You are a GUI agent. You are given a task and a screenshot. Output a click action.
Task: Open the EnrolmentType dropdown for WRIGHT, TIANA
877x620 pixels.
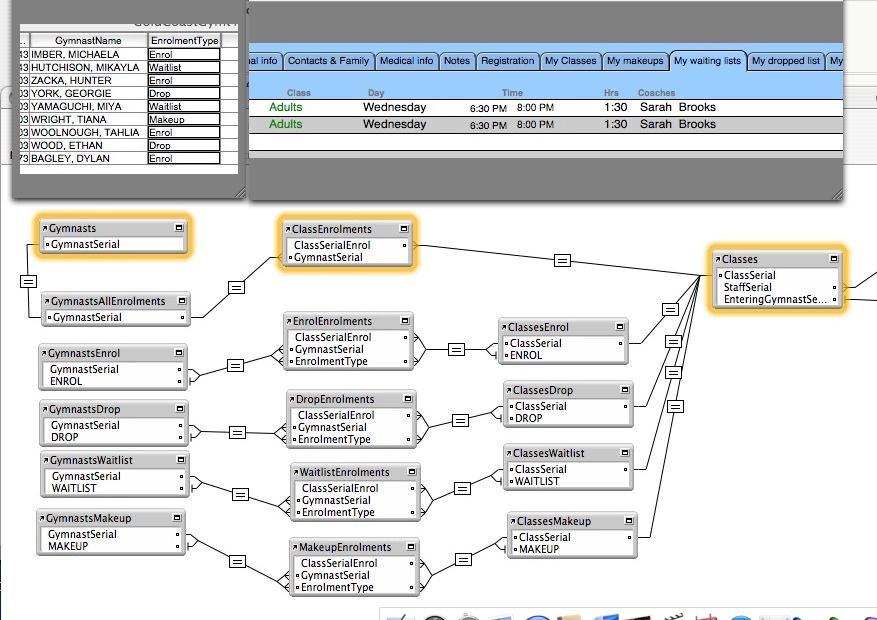[183, 120]
